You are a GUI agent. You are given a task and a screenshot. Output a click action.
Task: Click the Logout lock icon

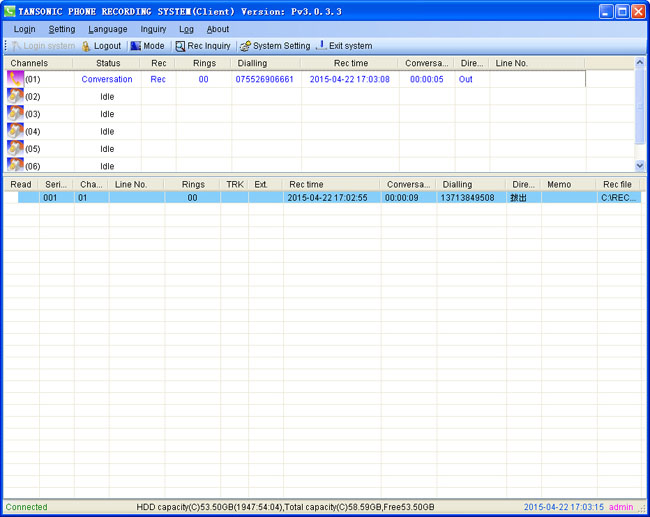click(x=86, y=46)
